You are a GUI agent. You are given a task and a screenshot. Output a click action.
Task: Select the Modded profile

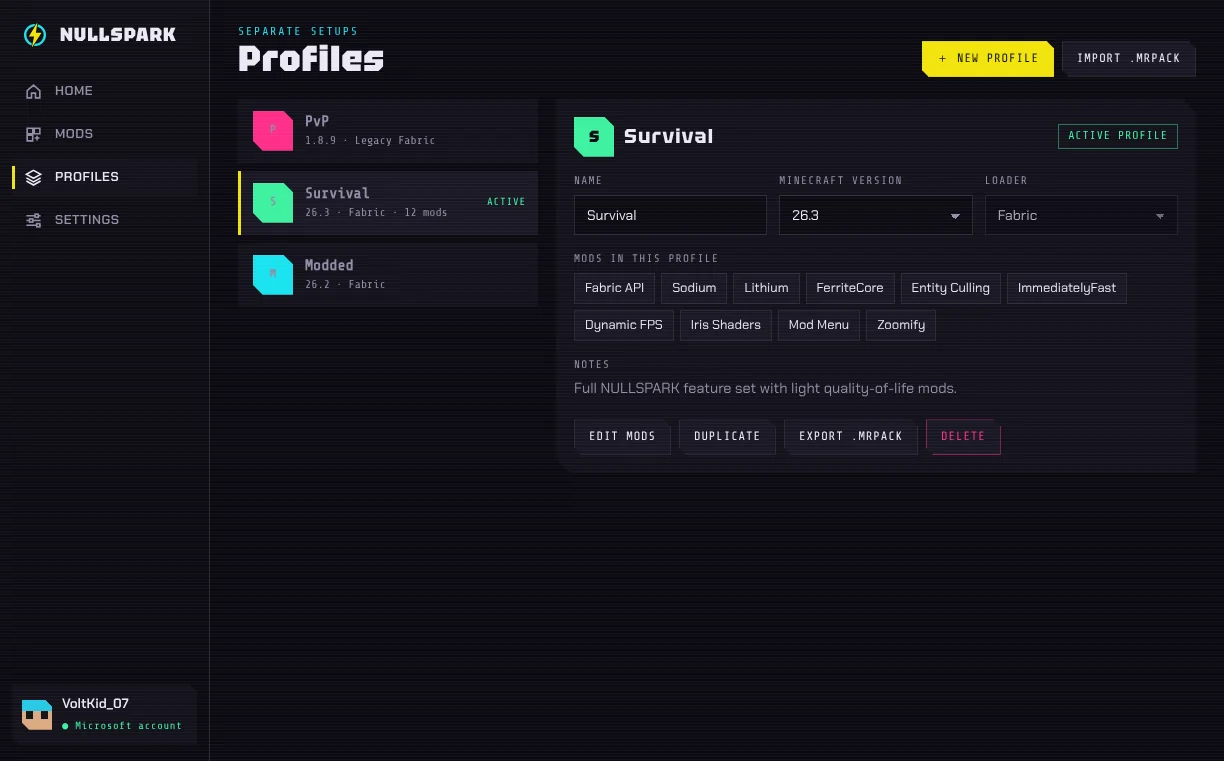point(388,275)
